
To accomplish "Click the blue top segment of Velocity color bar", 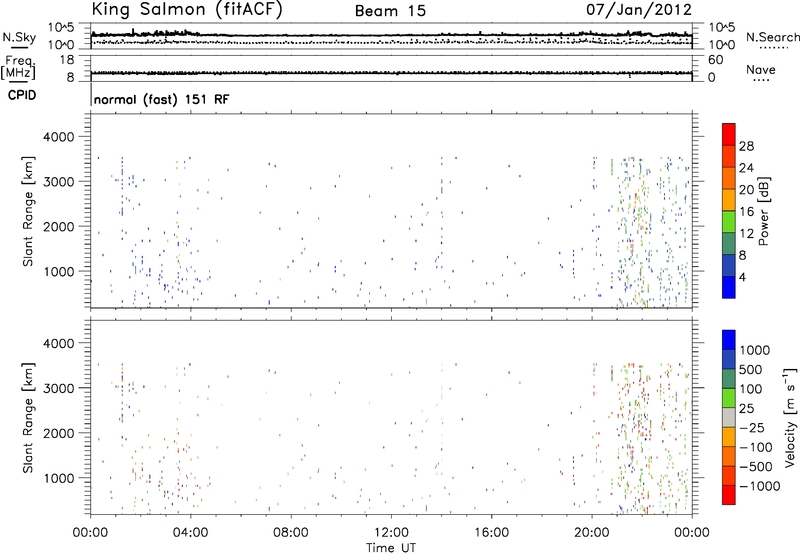I will pos(729,340).
